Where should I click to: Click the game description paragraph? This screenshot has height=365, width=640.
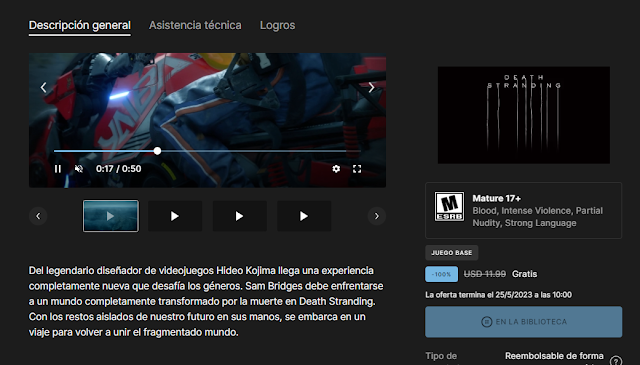(206, 301)
